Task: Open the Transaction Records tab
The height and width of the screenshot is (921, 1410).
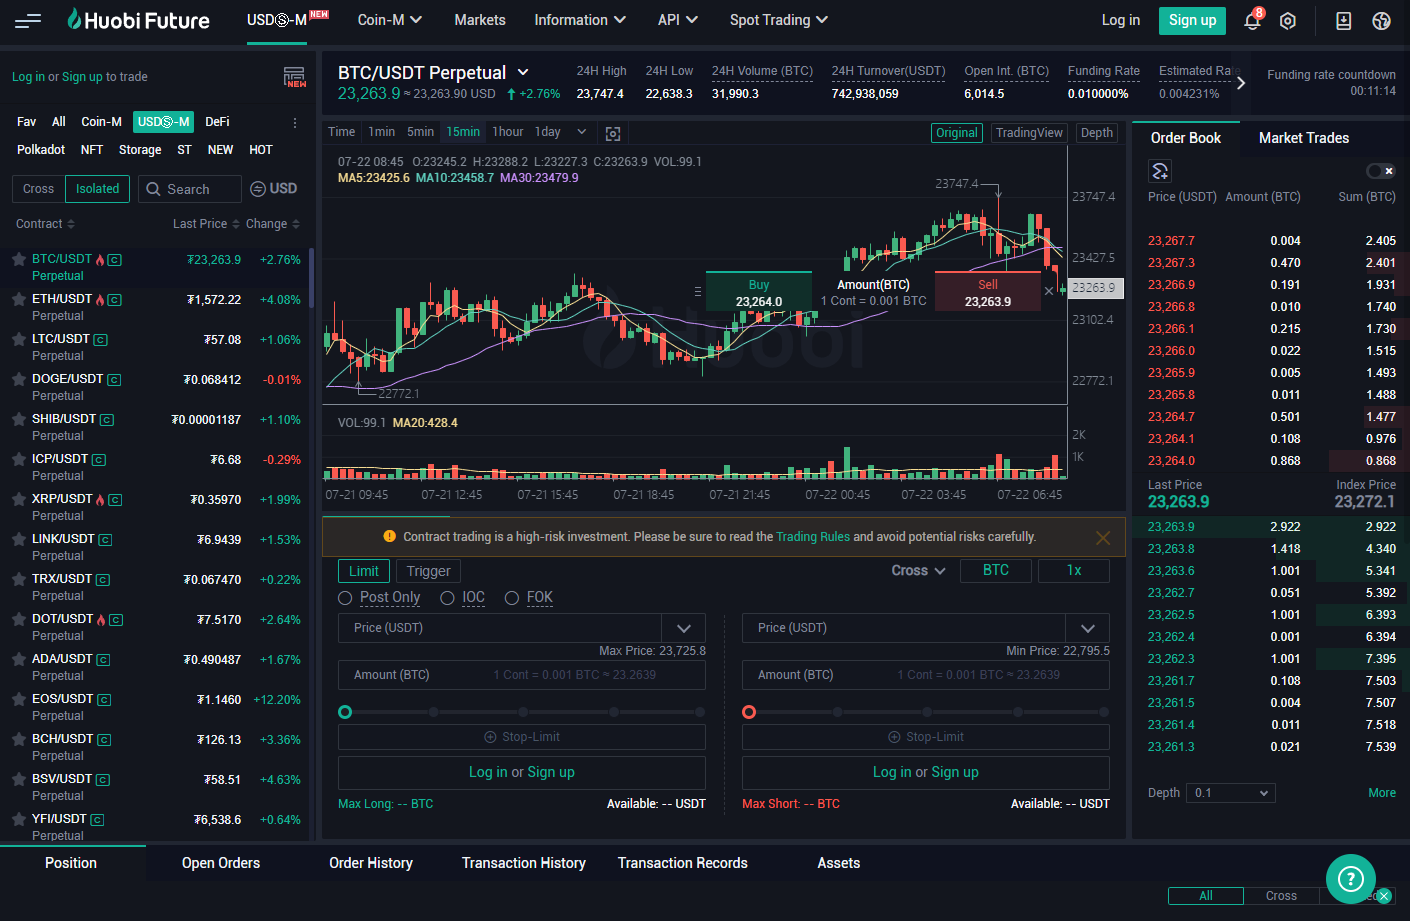Action: [683, 863]
